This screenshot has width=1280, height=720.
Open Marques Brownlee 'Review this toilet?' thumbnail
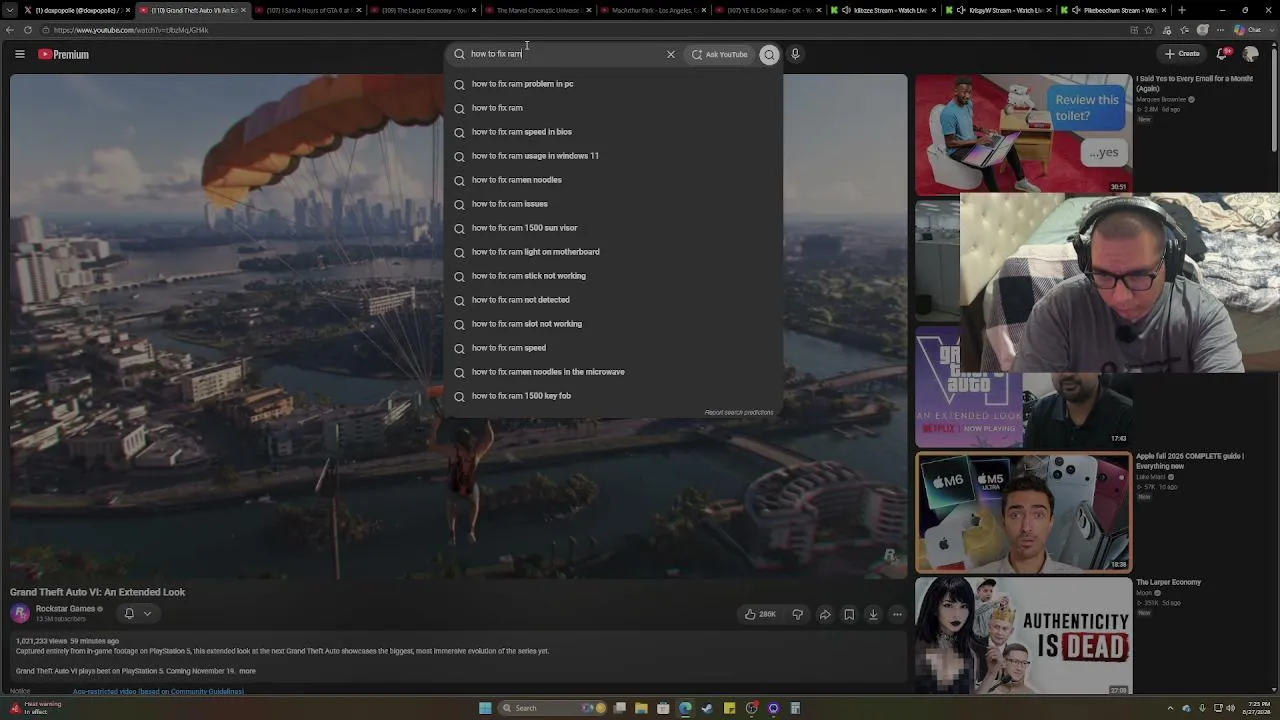pyautogui.click(x=1023, y=134)
